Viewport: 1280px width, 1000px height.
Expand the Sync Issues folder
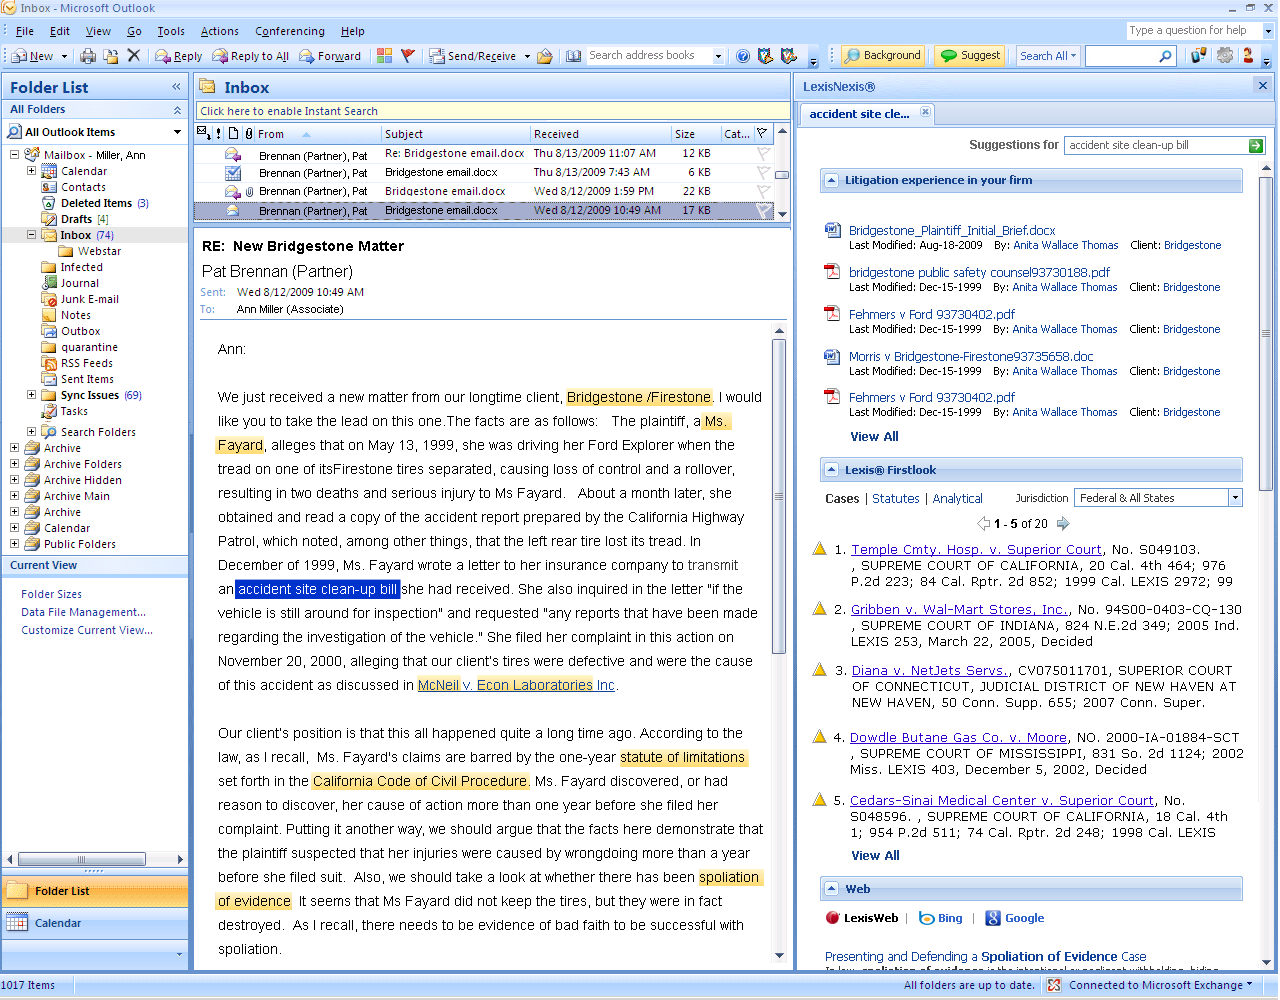(31, 395)
